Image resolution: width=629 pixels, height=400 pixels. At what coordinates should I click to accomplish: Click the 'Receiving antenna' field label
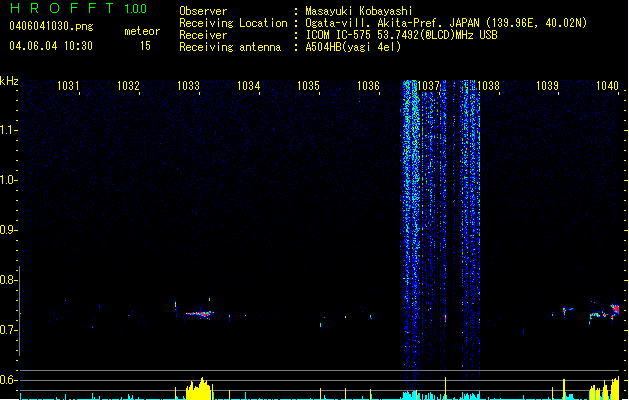point(230,47)
